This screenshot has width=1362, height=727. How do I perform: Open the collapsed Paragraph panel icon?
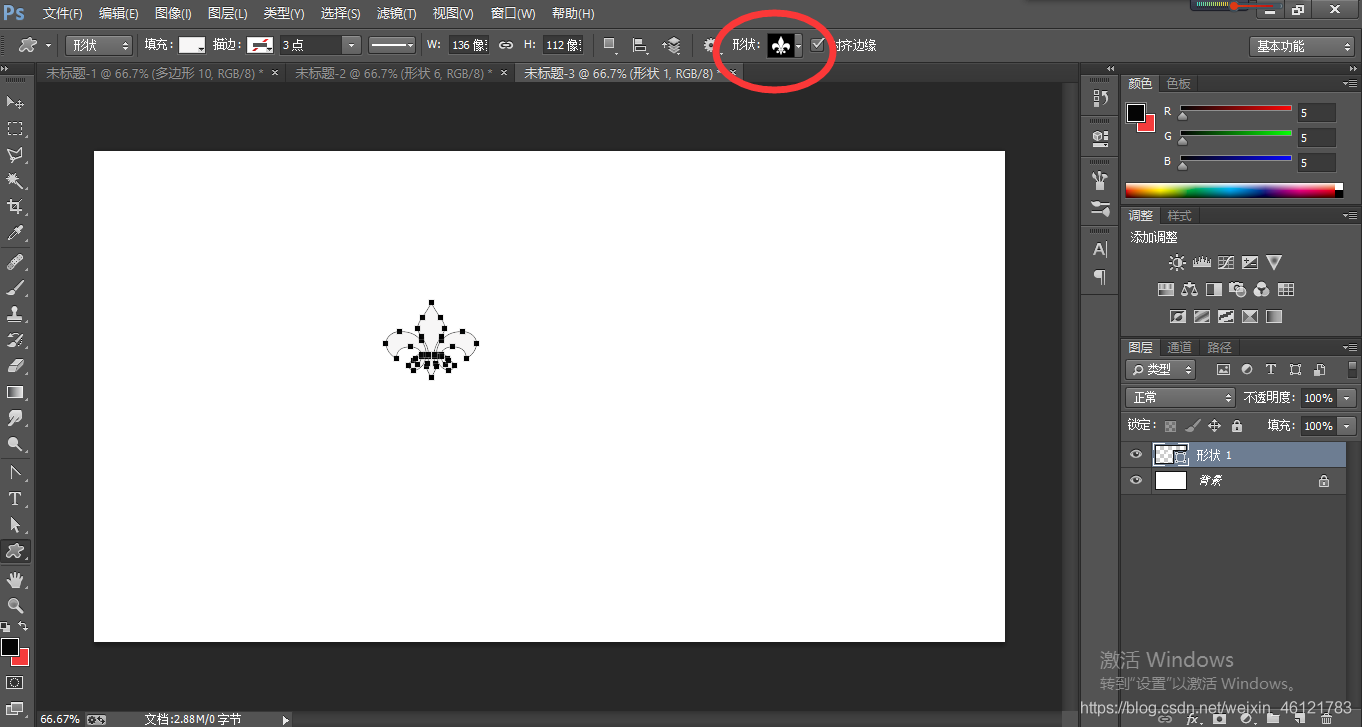click(x=1100, y=276)
